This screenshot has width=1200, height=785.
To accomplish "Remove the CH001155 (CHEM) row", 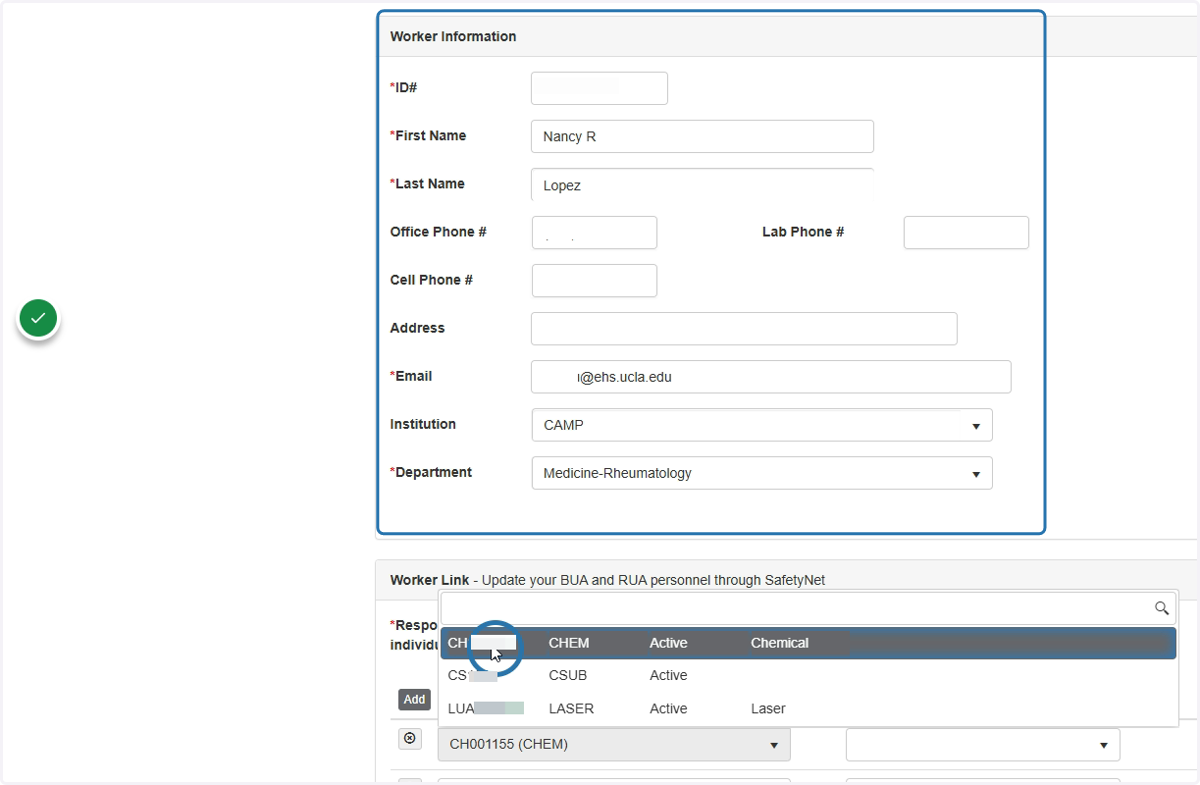I will (409, 739).
